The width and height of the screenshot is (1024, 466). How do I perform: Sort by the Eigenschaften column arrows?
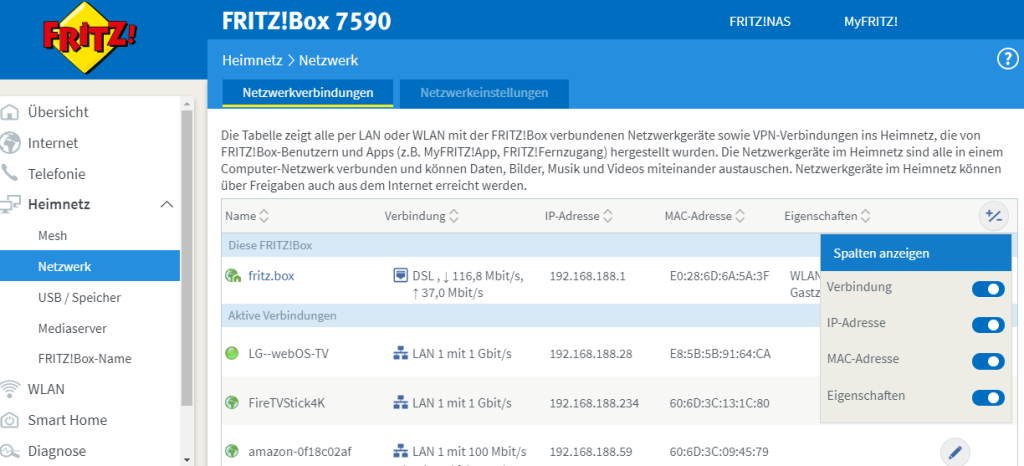pyautogui.click(x=866, y=216)
